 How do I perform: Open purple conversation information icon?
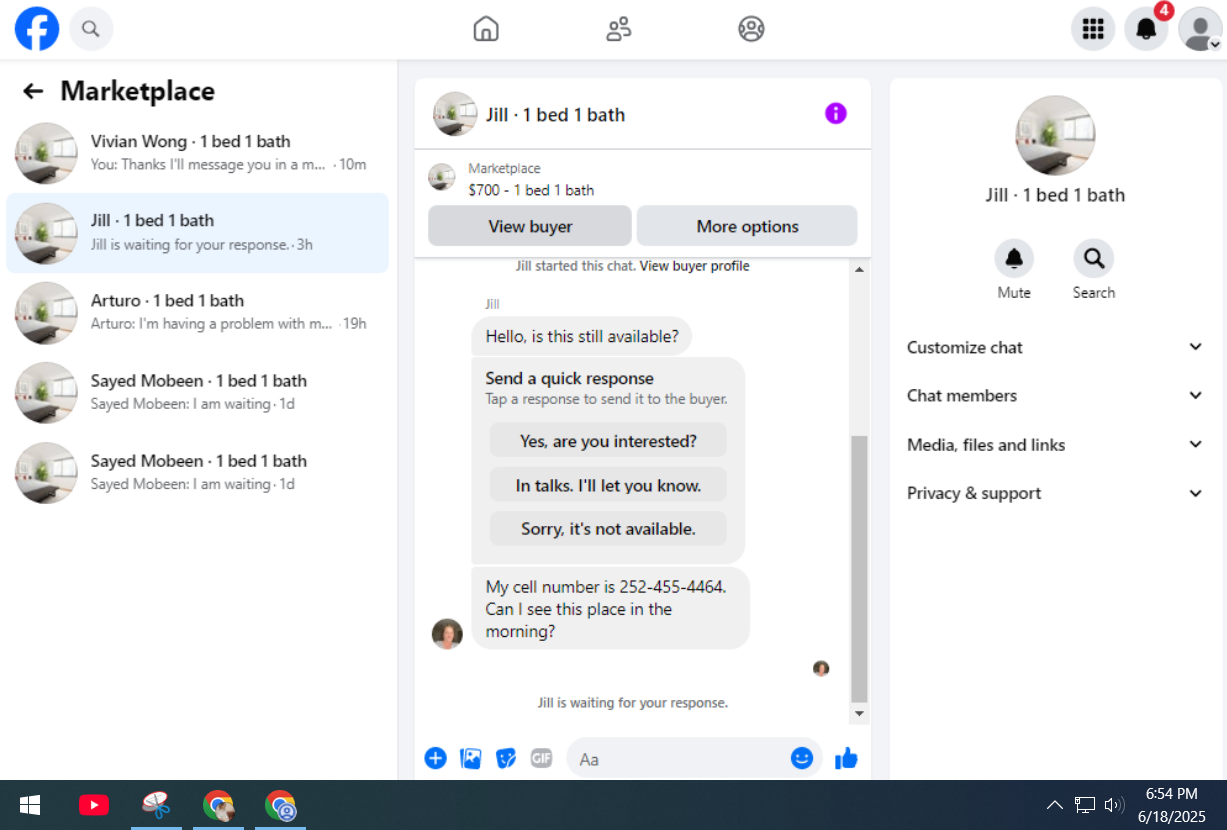836,114
